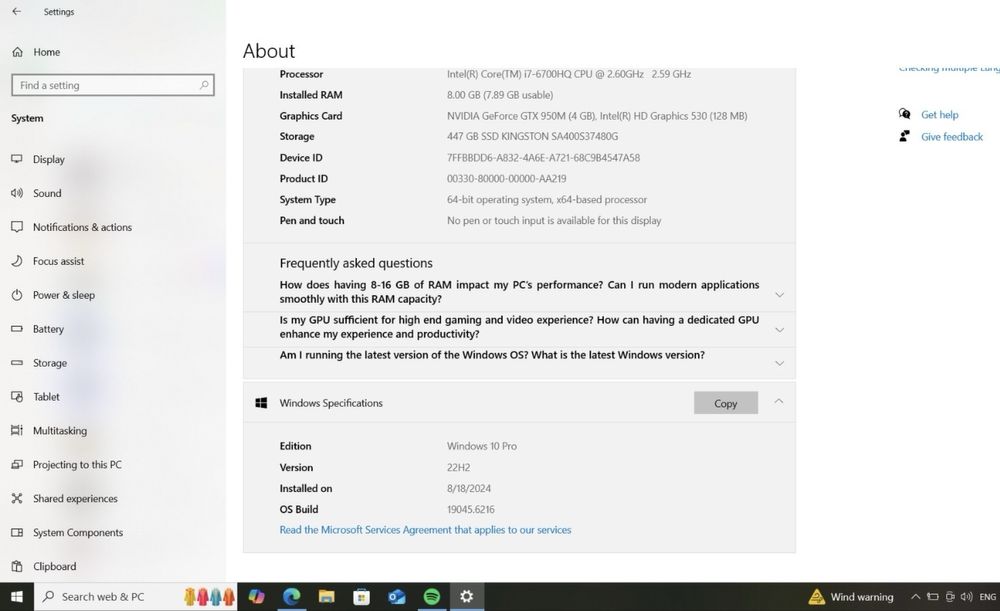Screen dimensions: 1000x611
Task: Select the Installed RAM value 8.00 GB
Action: (x=500, y=95)
